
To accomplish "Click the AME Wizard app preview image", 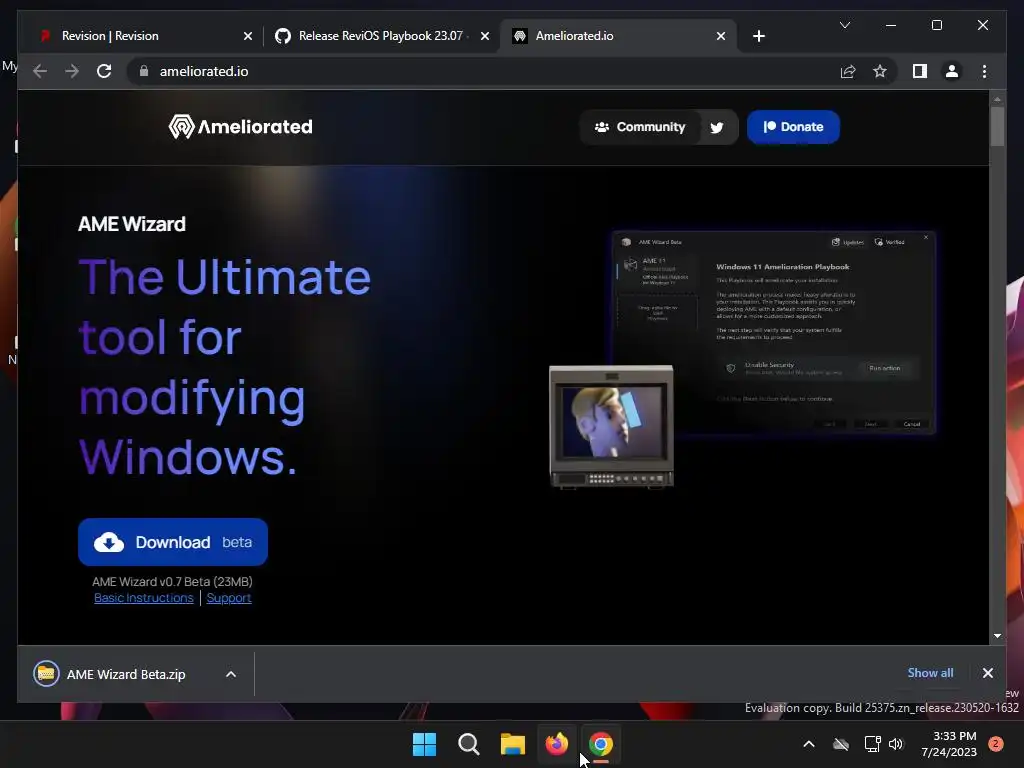I will [774, 332].
